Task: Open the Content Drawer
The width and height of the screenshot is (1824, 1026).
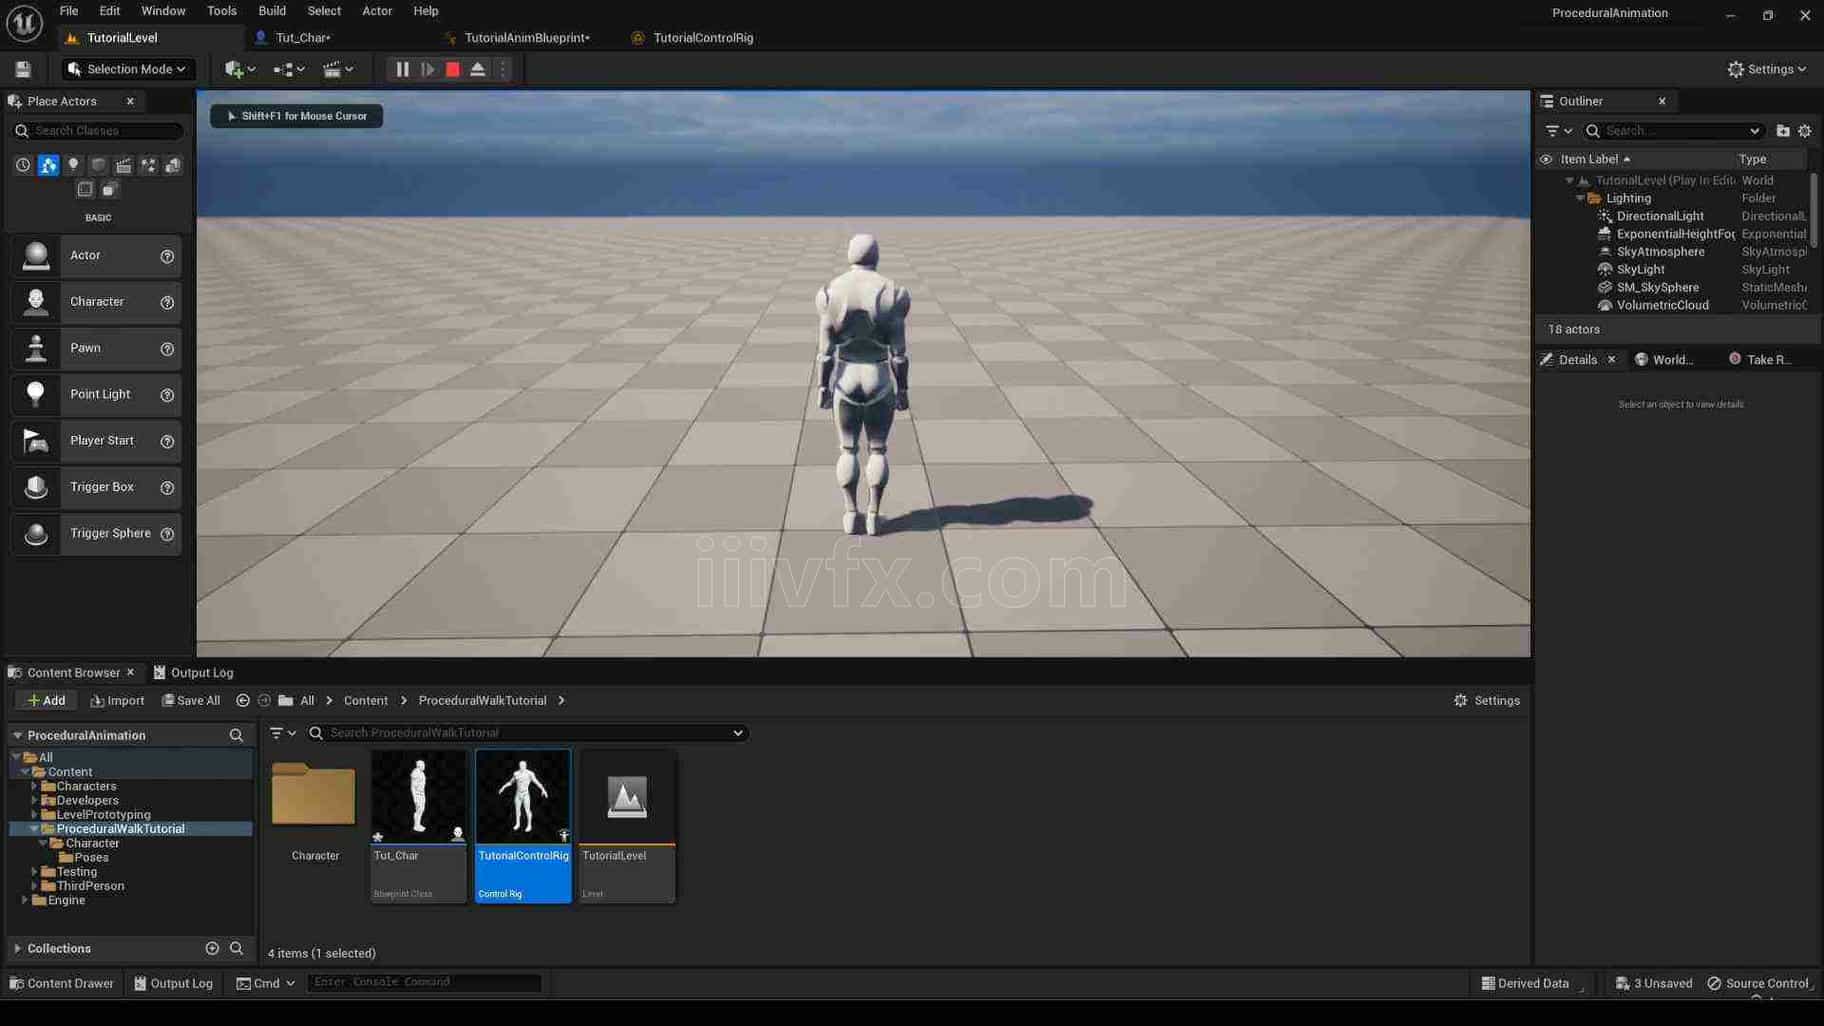Action: pos(62,984)
